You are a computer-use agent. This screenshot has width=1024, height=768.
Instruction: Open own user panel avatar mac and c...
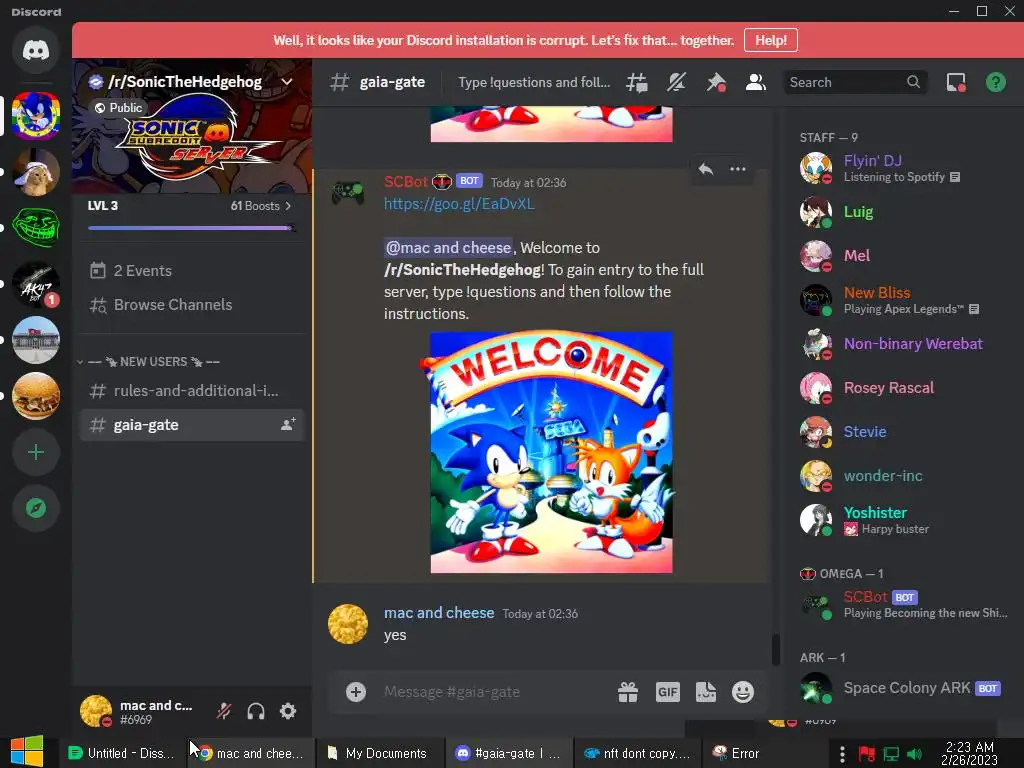point(95,711)
